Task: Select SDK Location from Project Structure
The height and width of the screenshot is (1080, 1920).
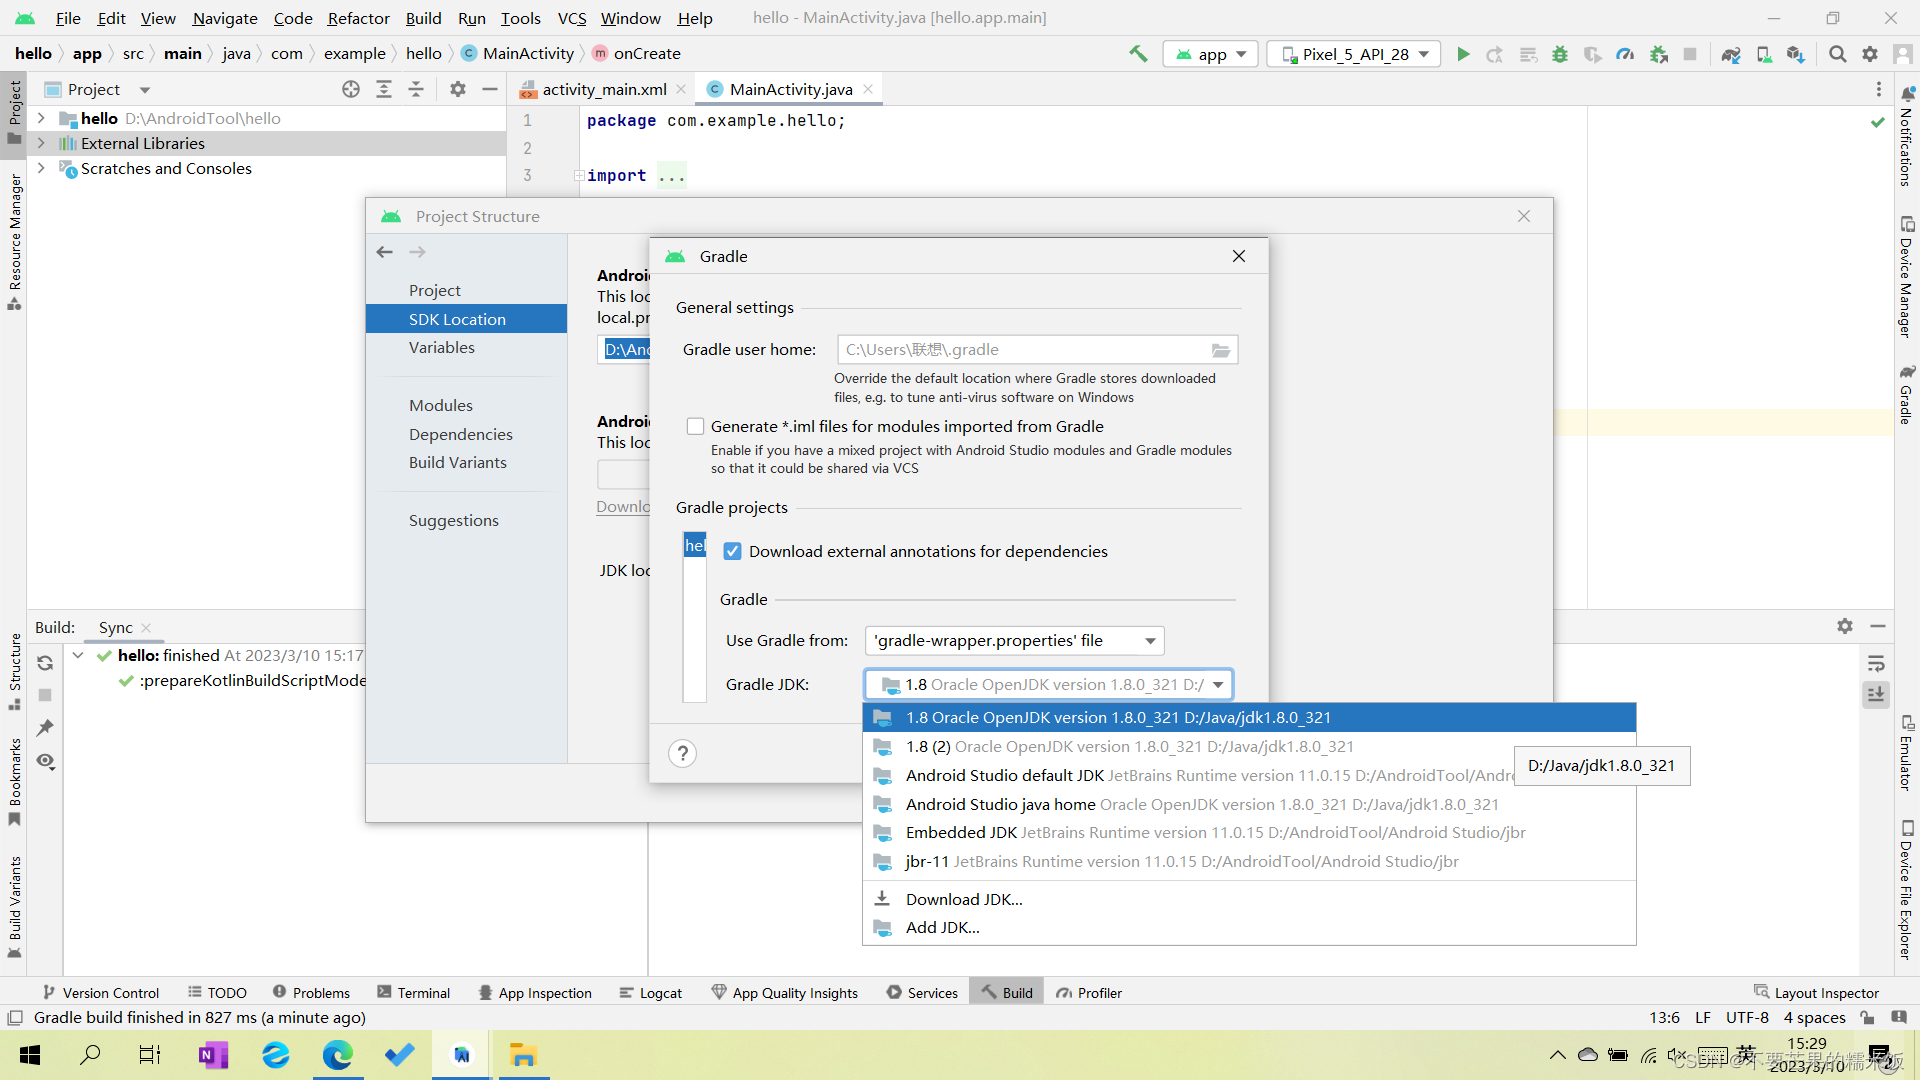Action: tap(458, 318)
